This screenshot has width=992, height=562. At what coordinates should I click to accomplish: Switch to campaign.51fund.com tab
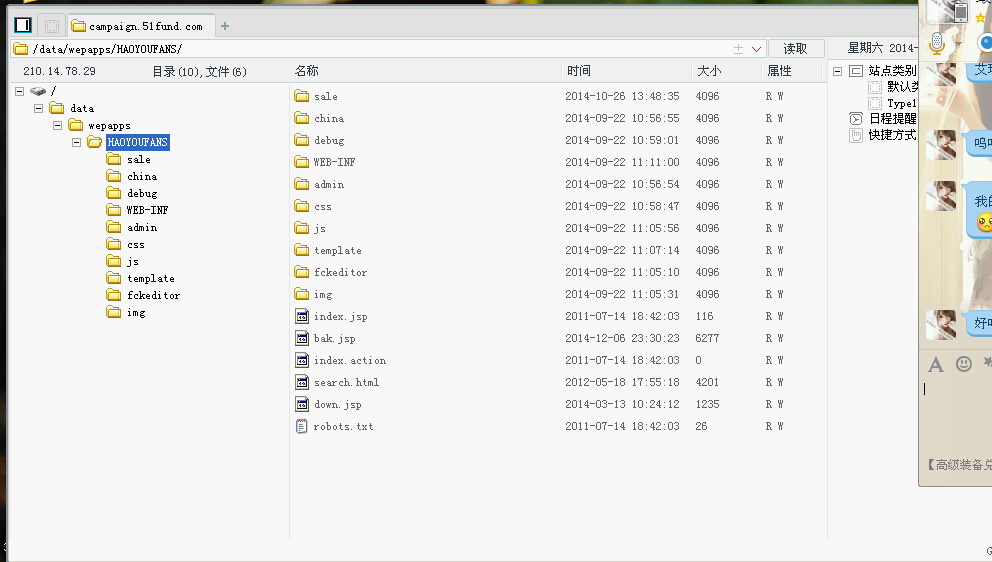141,26
